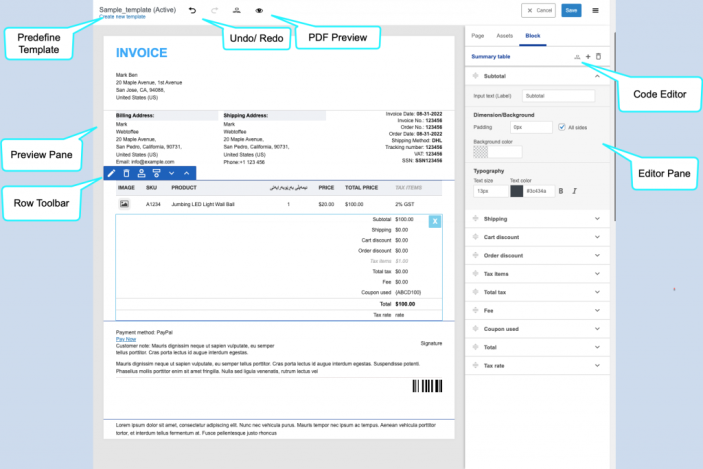Click the Undo arrow icon
Screen dimensions: 703x469
pos(193,9)
